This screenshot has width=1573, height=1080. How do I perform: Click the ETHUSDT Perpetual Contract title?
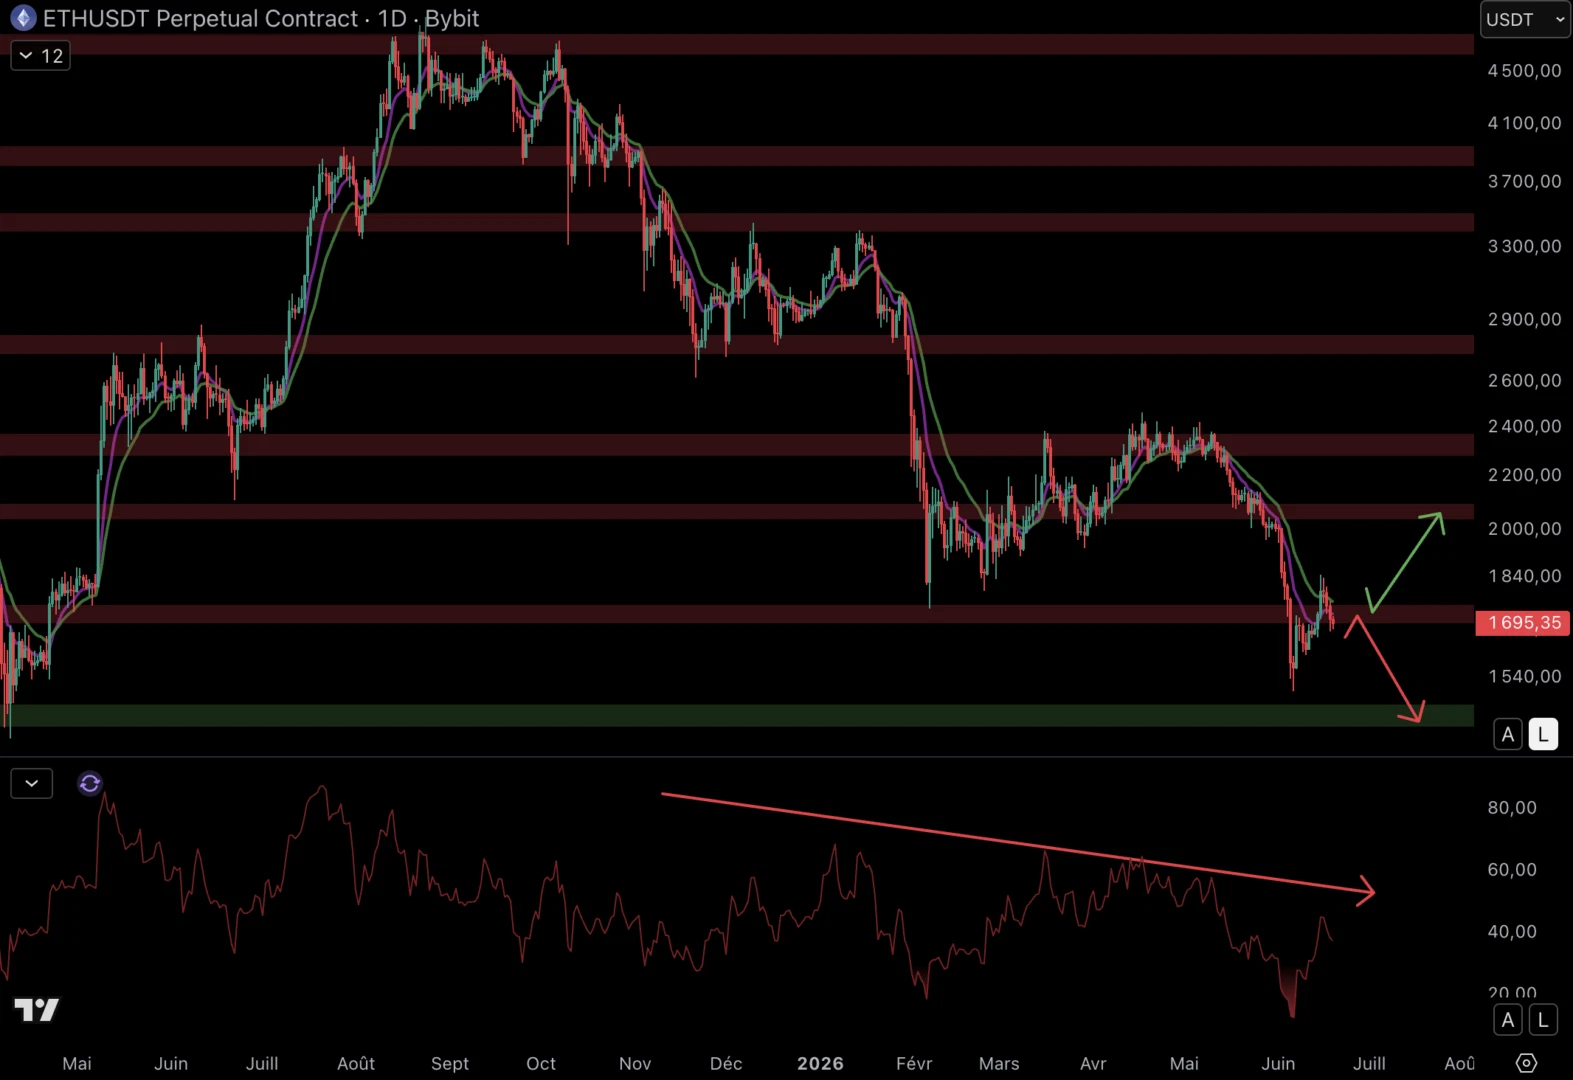pyautogui.click(x=200, y=18)
